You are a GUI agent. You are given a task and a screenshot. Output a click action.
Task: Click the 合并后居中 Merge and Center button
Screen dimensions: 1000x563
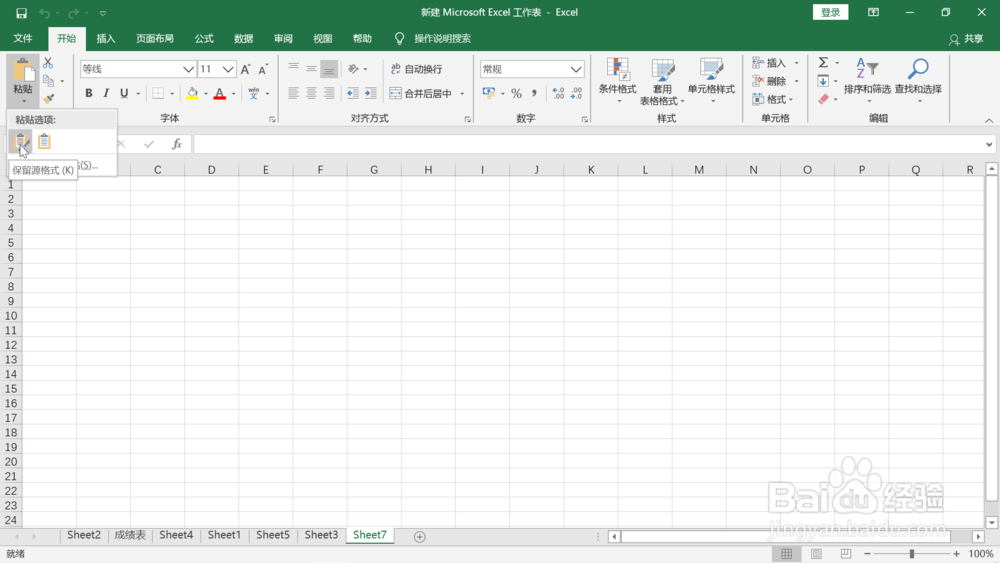(x=421, y=94)
